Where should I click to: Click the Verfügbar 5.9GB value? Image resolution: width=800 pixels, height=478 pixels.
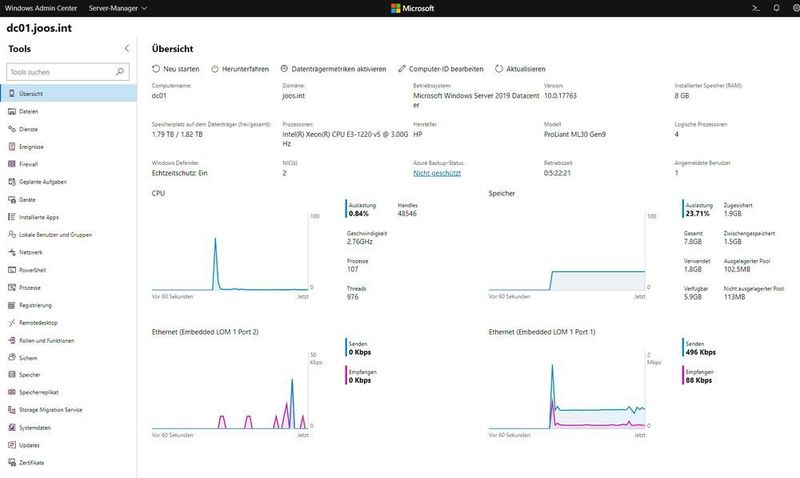click(x=693, y=296)
